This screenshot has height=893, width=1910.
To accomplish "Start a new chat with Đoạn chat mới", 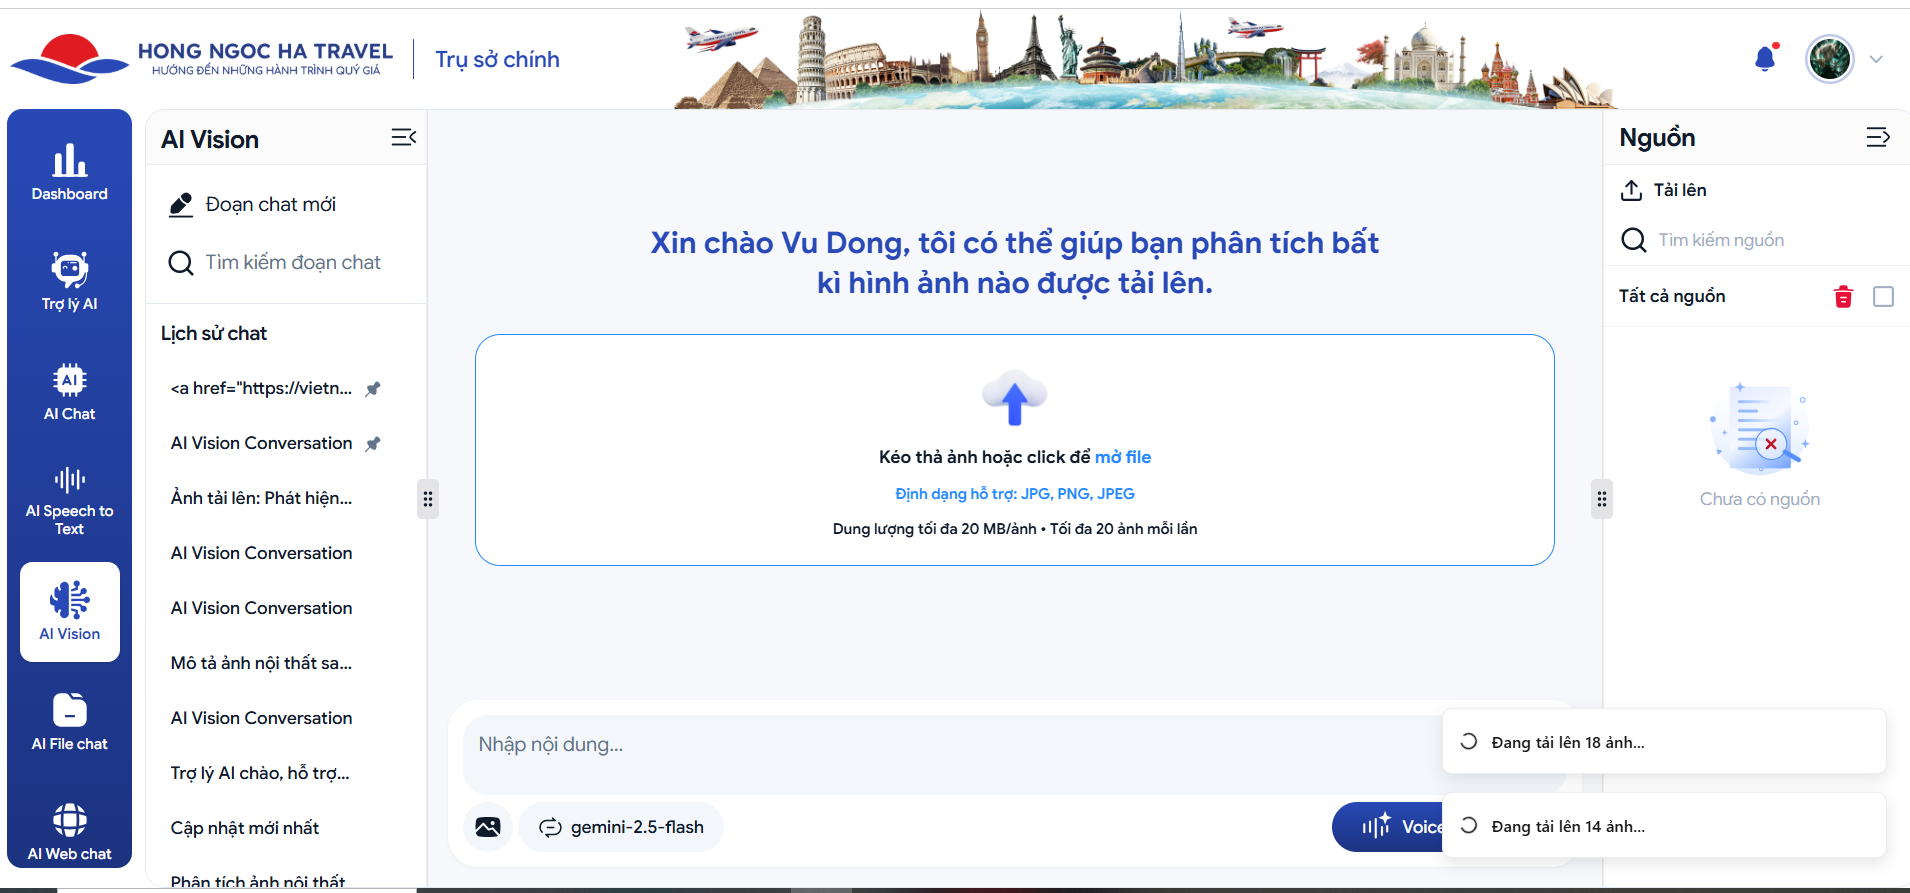I will (x=270, y=205).
